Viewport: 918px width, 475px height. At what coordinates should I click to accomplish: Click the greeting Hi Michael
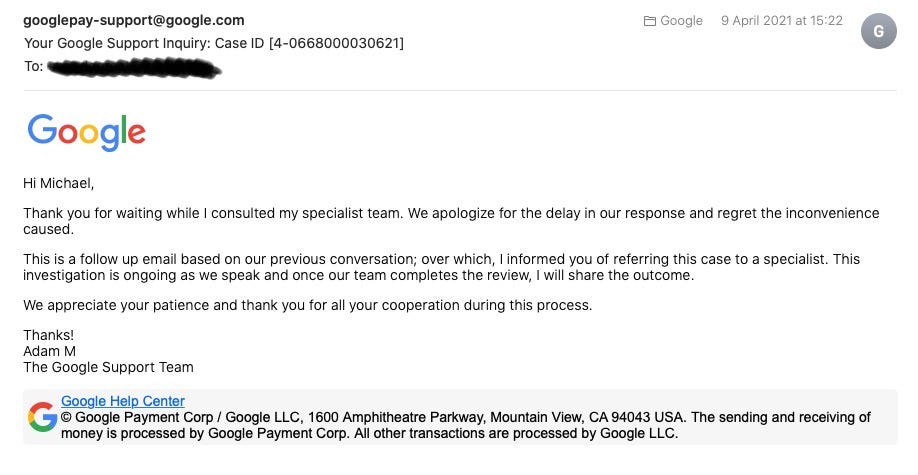59,183
